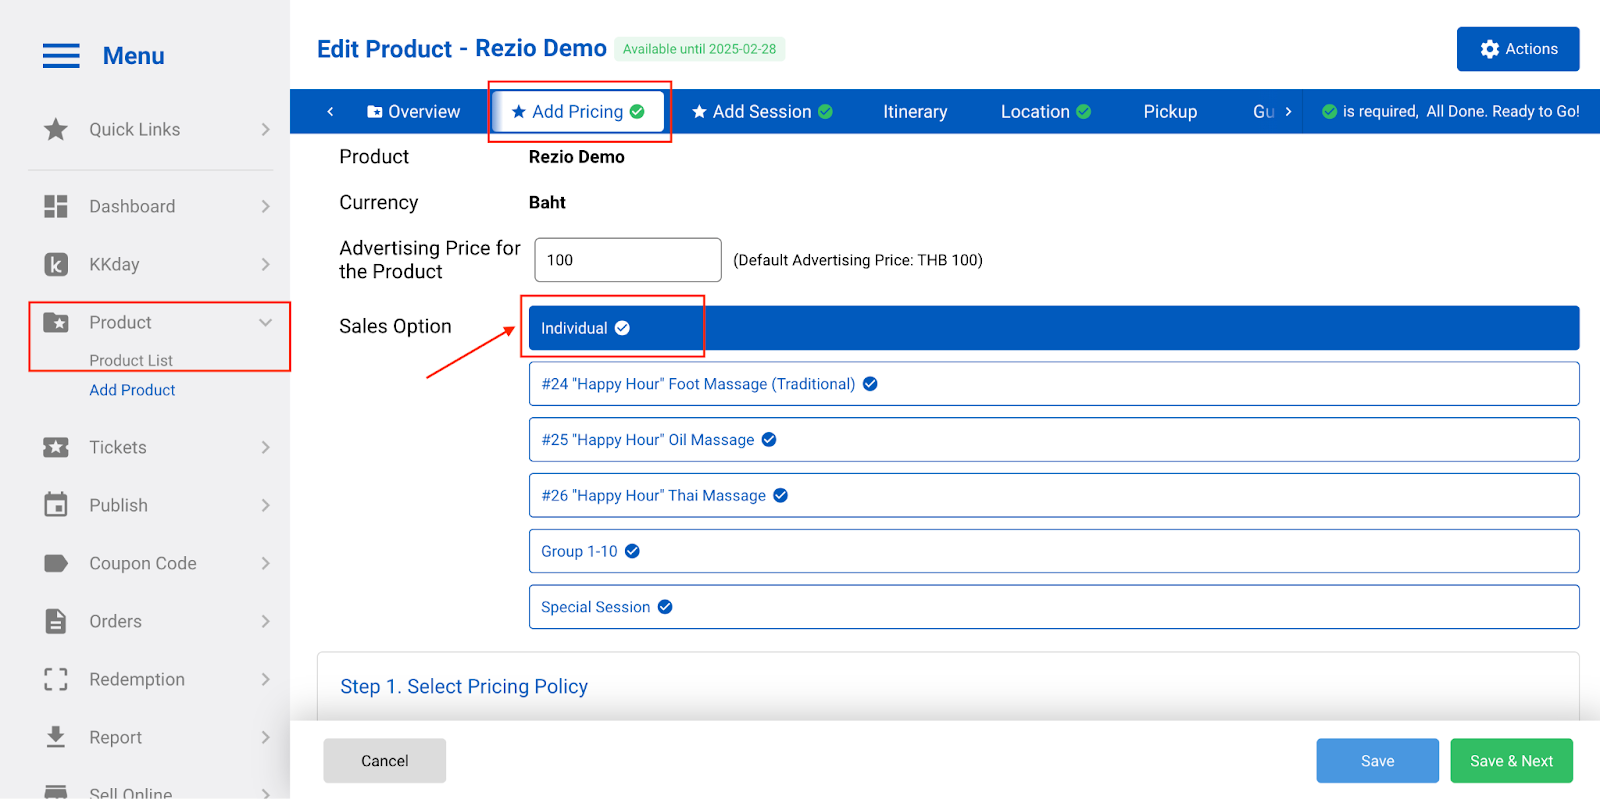
Task: Click 'Step 1. Select Pricing Policy' heading
Action: point(464,687)
